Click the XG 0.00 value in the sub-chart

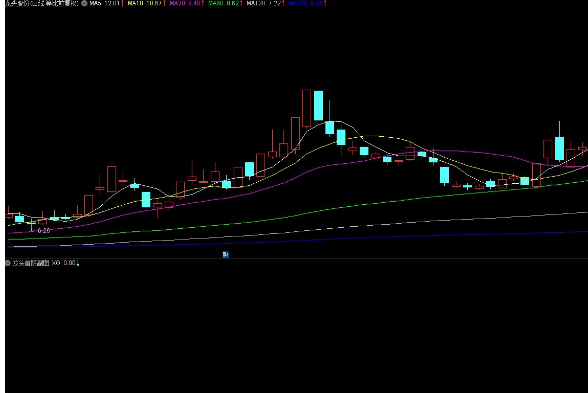tap(63, 263)
